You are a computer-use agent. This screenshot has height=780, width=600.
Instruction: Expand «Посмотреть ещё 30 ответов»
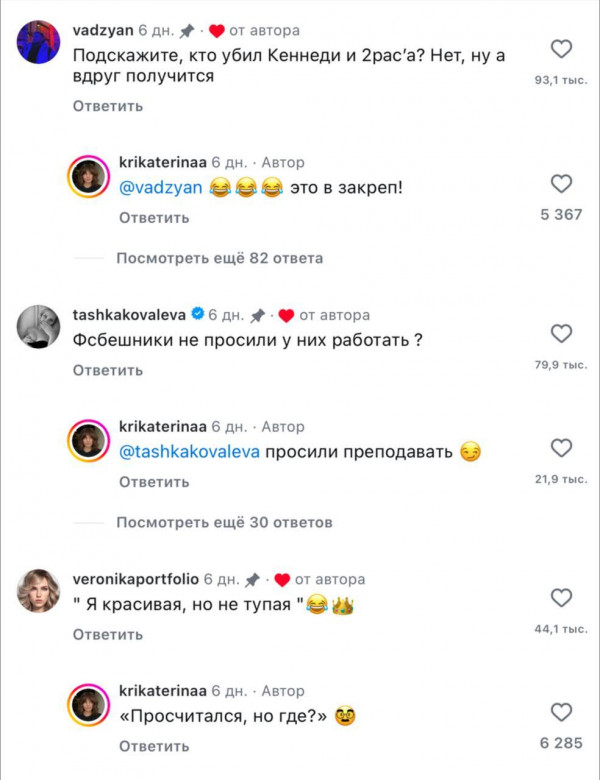(224, 522)
